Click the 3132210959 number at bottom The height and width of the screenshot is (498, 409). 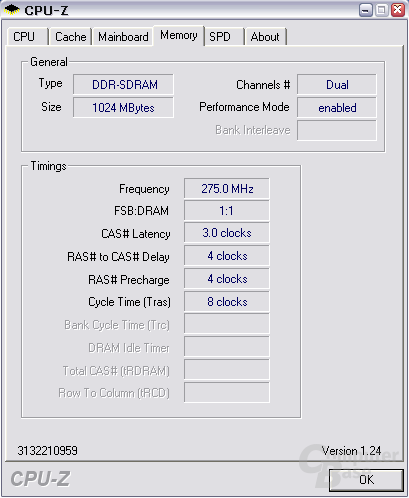pyautogui.click(x=48, y=451)
